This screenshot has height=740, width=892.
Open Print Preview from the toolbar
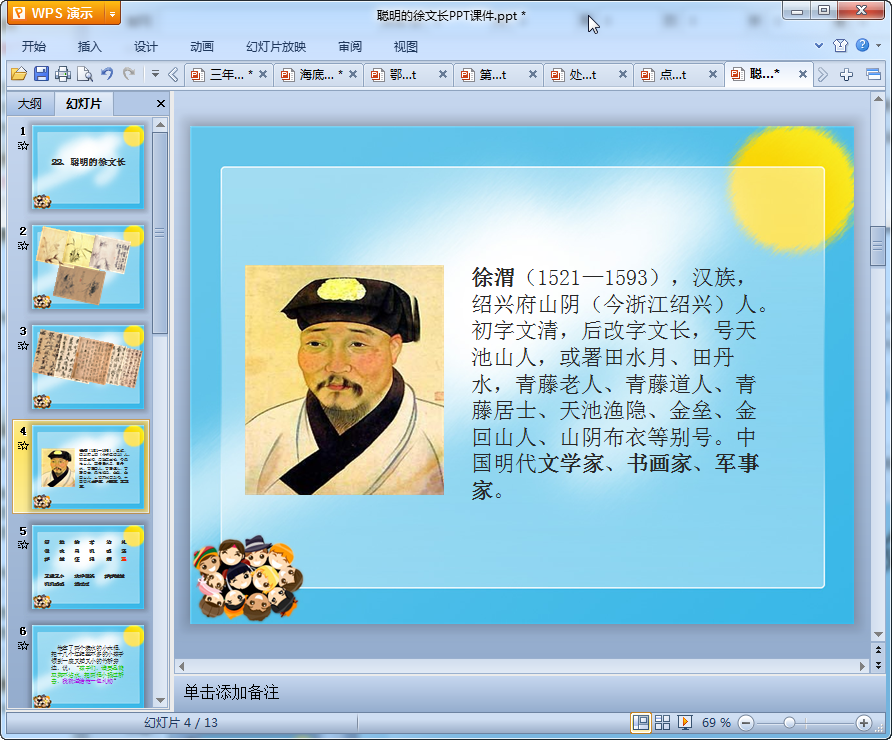(x=85, y=74)
